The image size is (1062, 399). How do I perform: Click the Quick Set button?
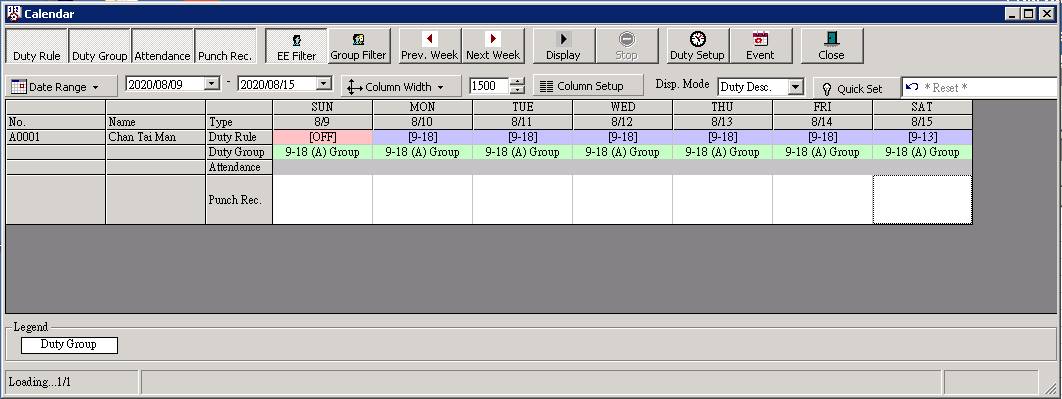click(x=856, y=88)
